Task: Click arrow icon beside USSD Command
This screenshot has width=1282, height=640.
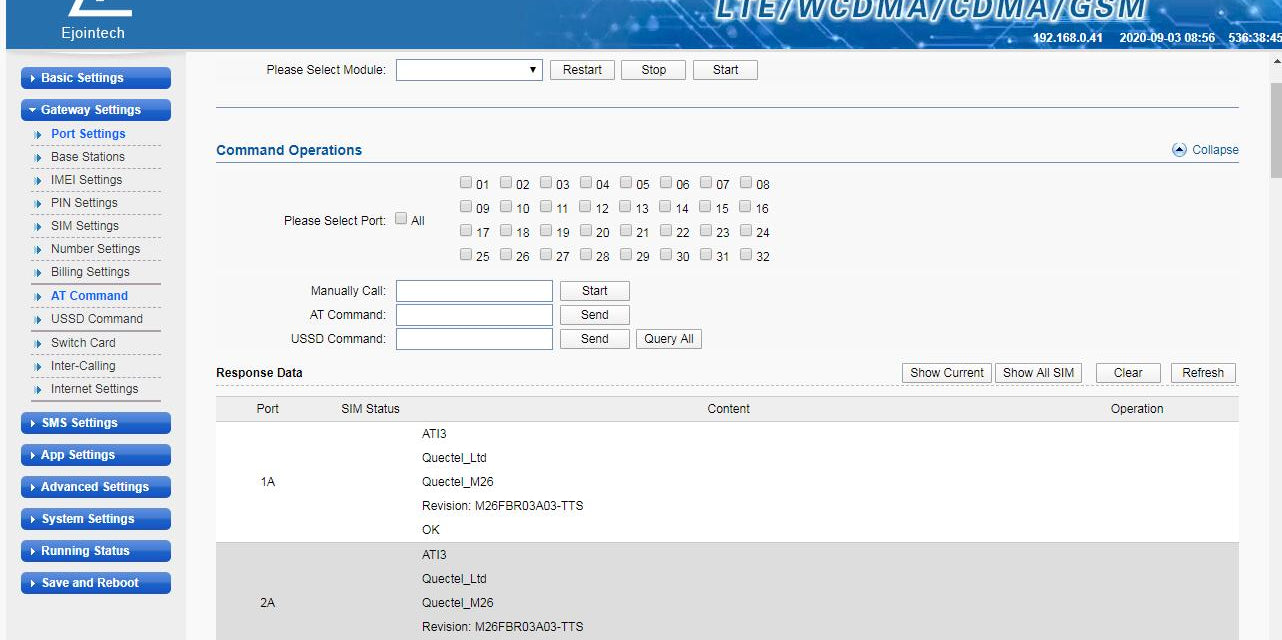Action: (x=38, y=320)
